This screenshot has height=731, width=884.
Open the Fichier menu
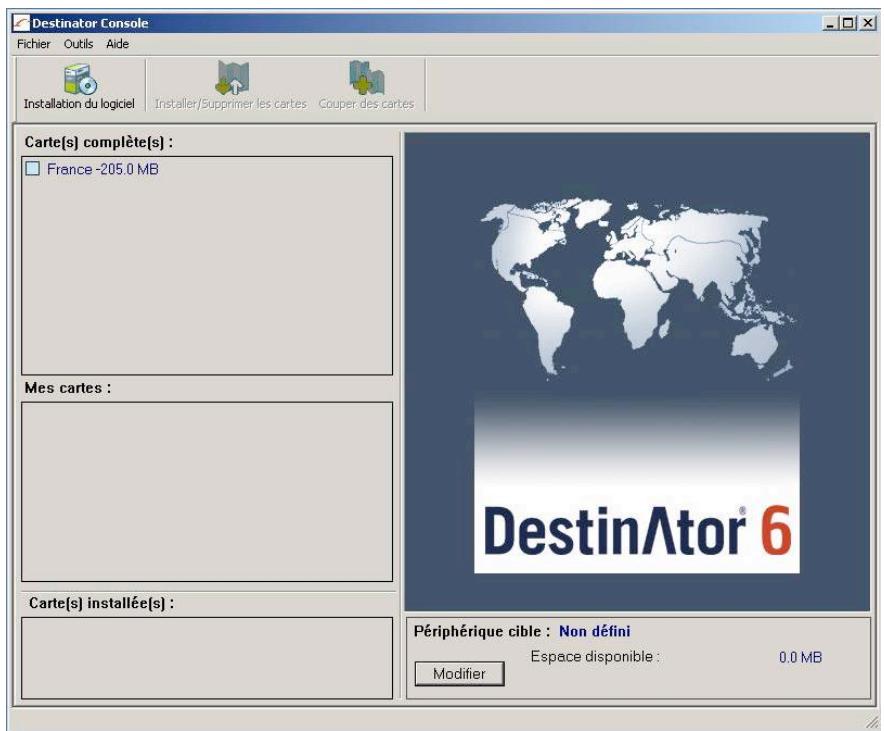[x=33, y=44]
